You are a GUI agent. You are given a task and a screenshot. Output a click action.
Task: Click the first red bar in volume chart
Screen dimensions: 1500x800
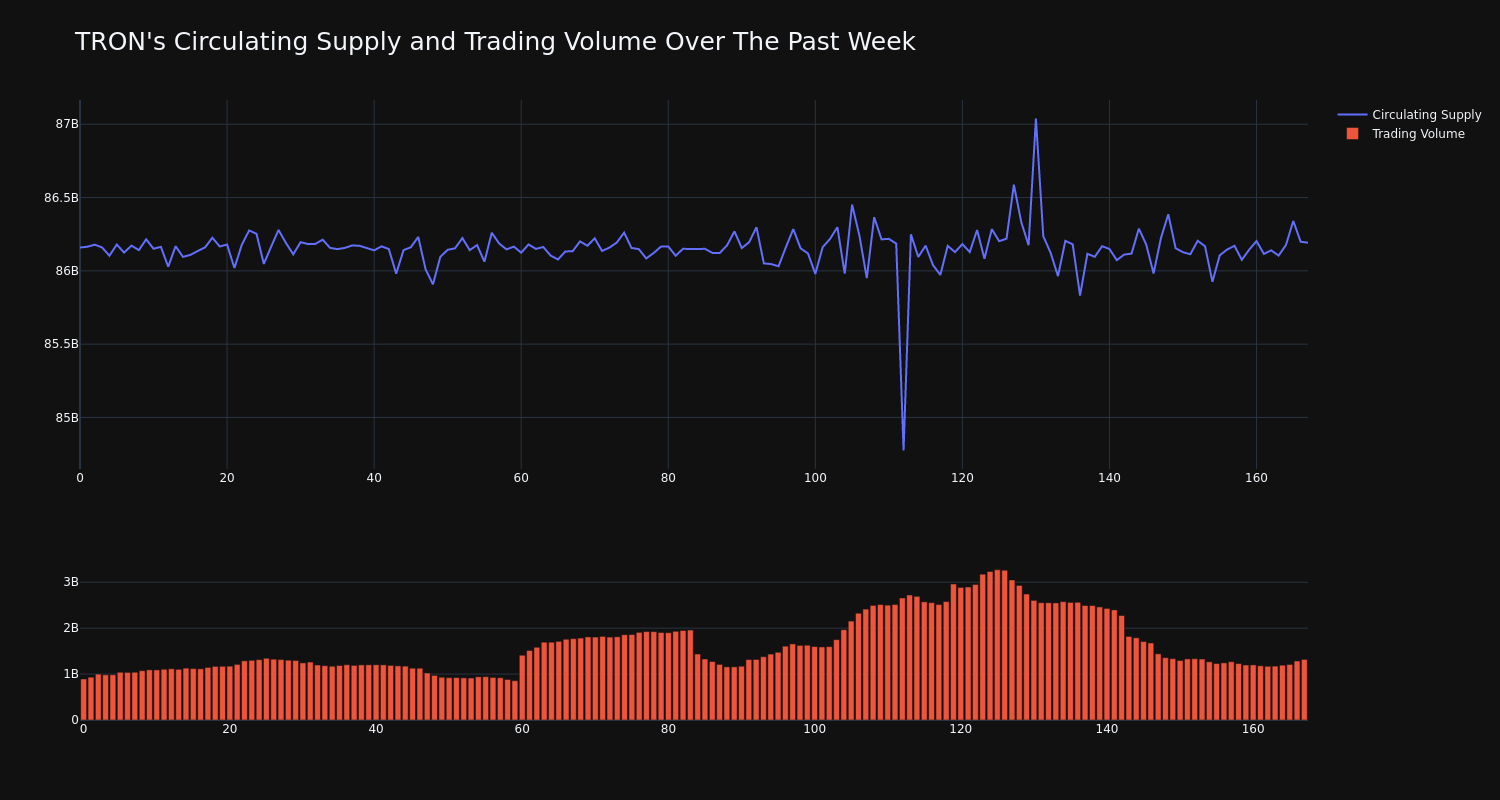(84, 699)
